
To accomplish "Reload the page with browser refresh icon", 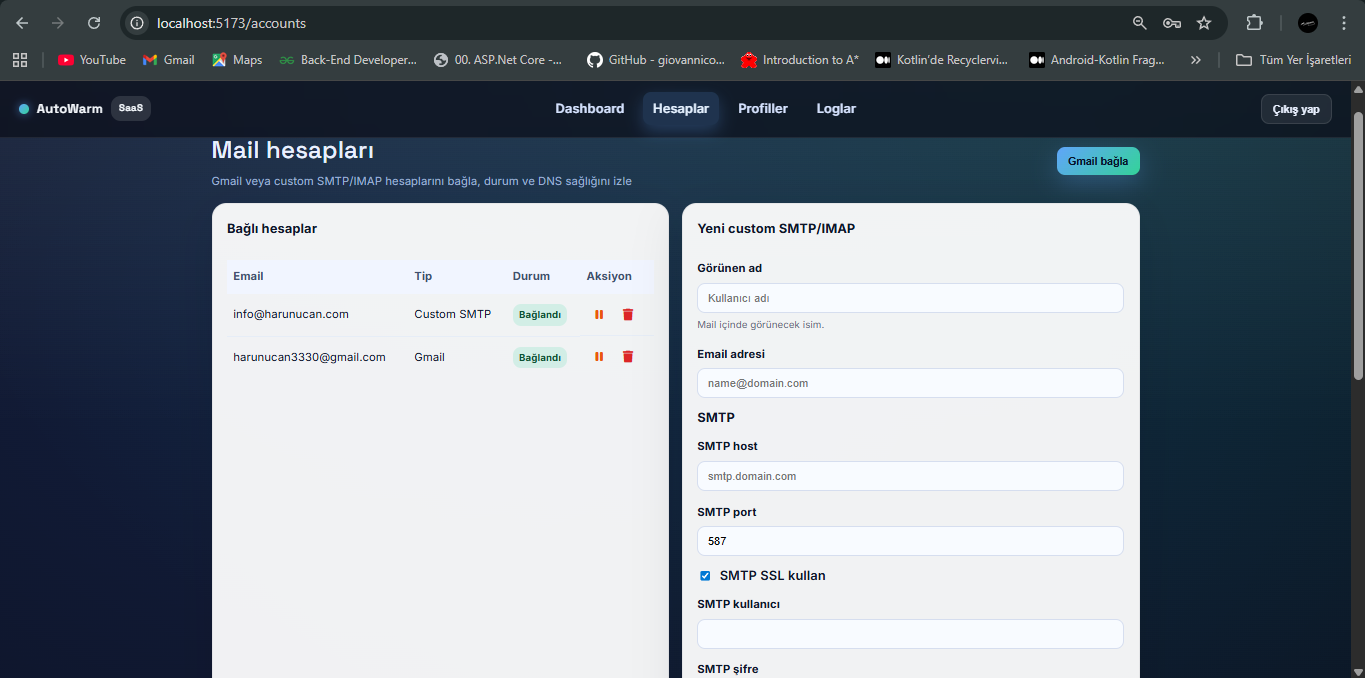I will pyautogui.click(x=94, y=23).
